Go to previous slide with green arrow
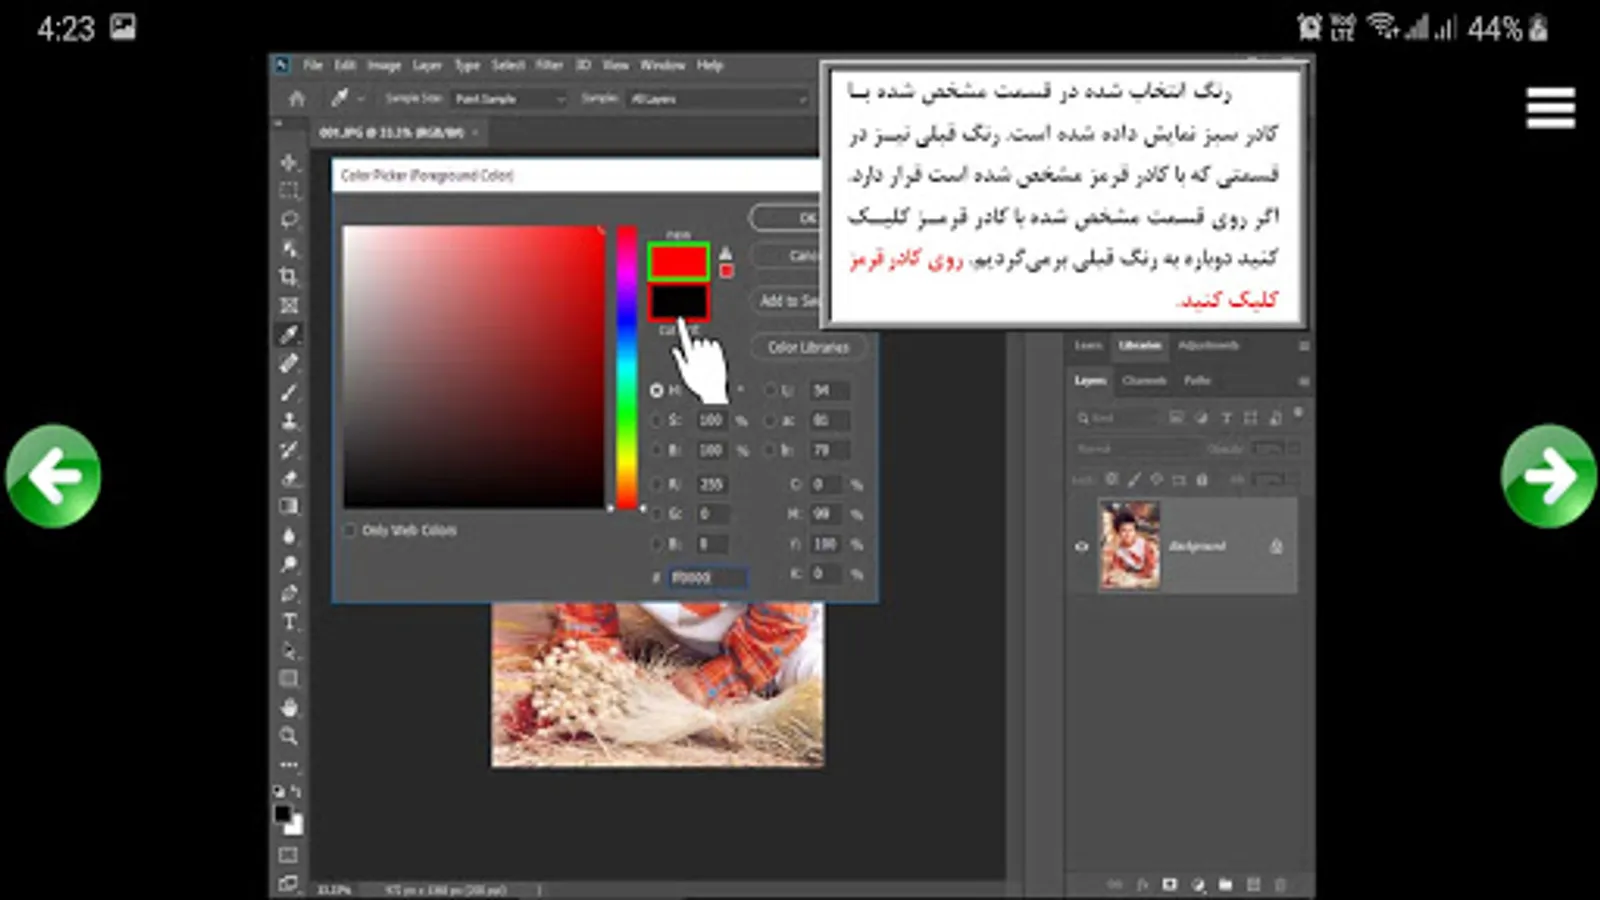This screenshot has width=1600, height=900. [x=53, y=476]
